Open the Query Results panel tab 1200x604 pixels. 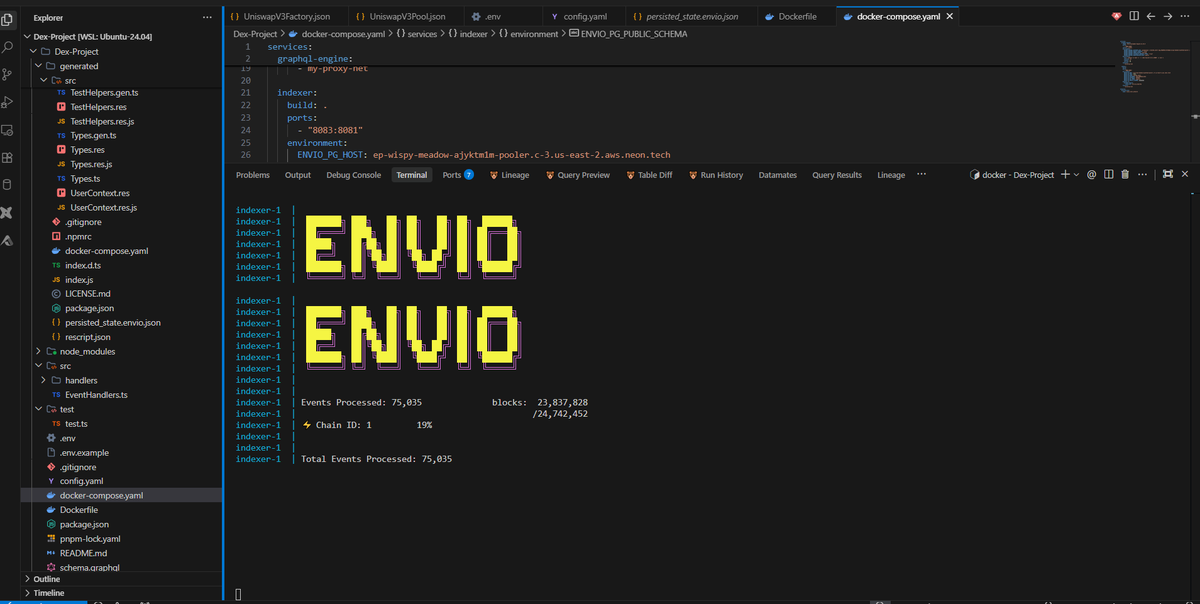(x=837, y=175)
